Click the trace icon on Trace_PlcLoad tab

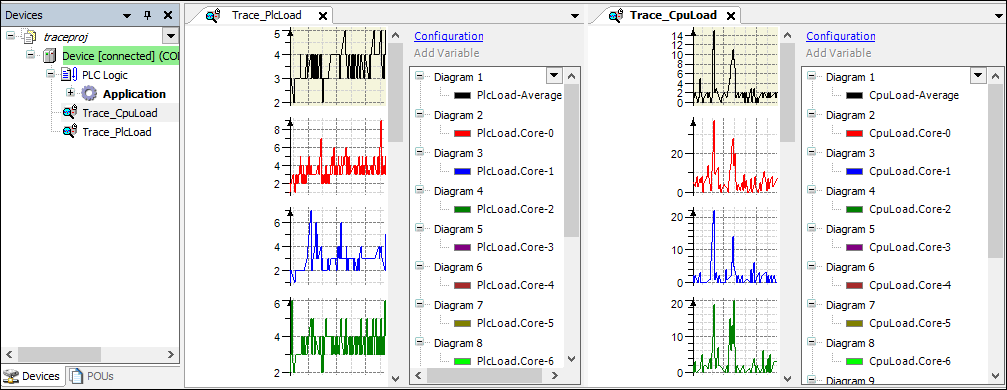click(x=213, y=15)
